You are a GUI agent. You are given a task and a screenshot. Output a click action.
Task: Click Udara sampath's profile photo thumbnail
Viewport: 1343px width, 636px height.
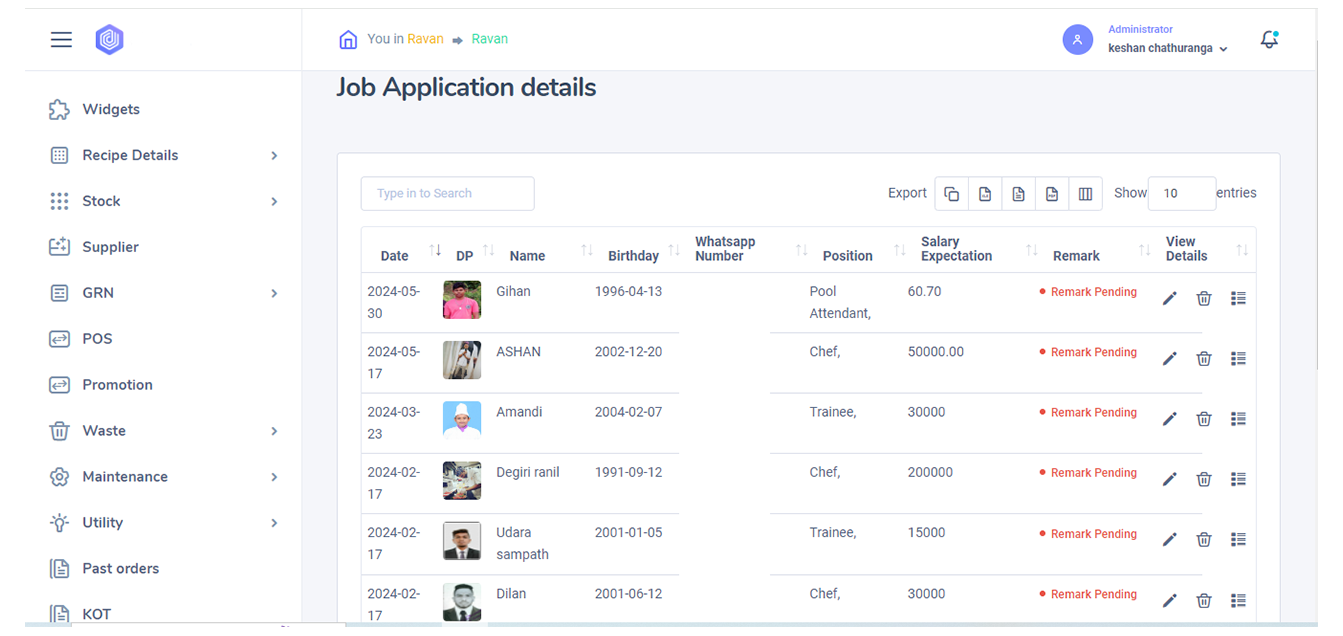click(x=462, y=541)
